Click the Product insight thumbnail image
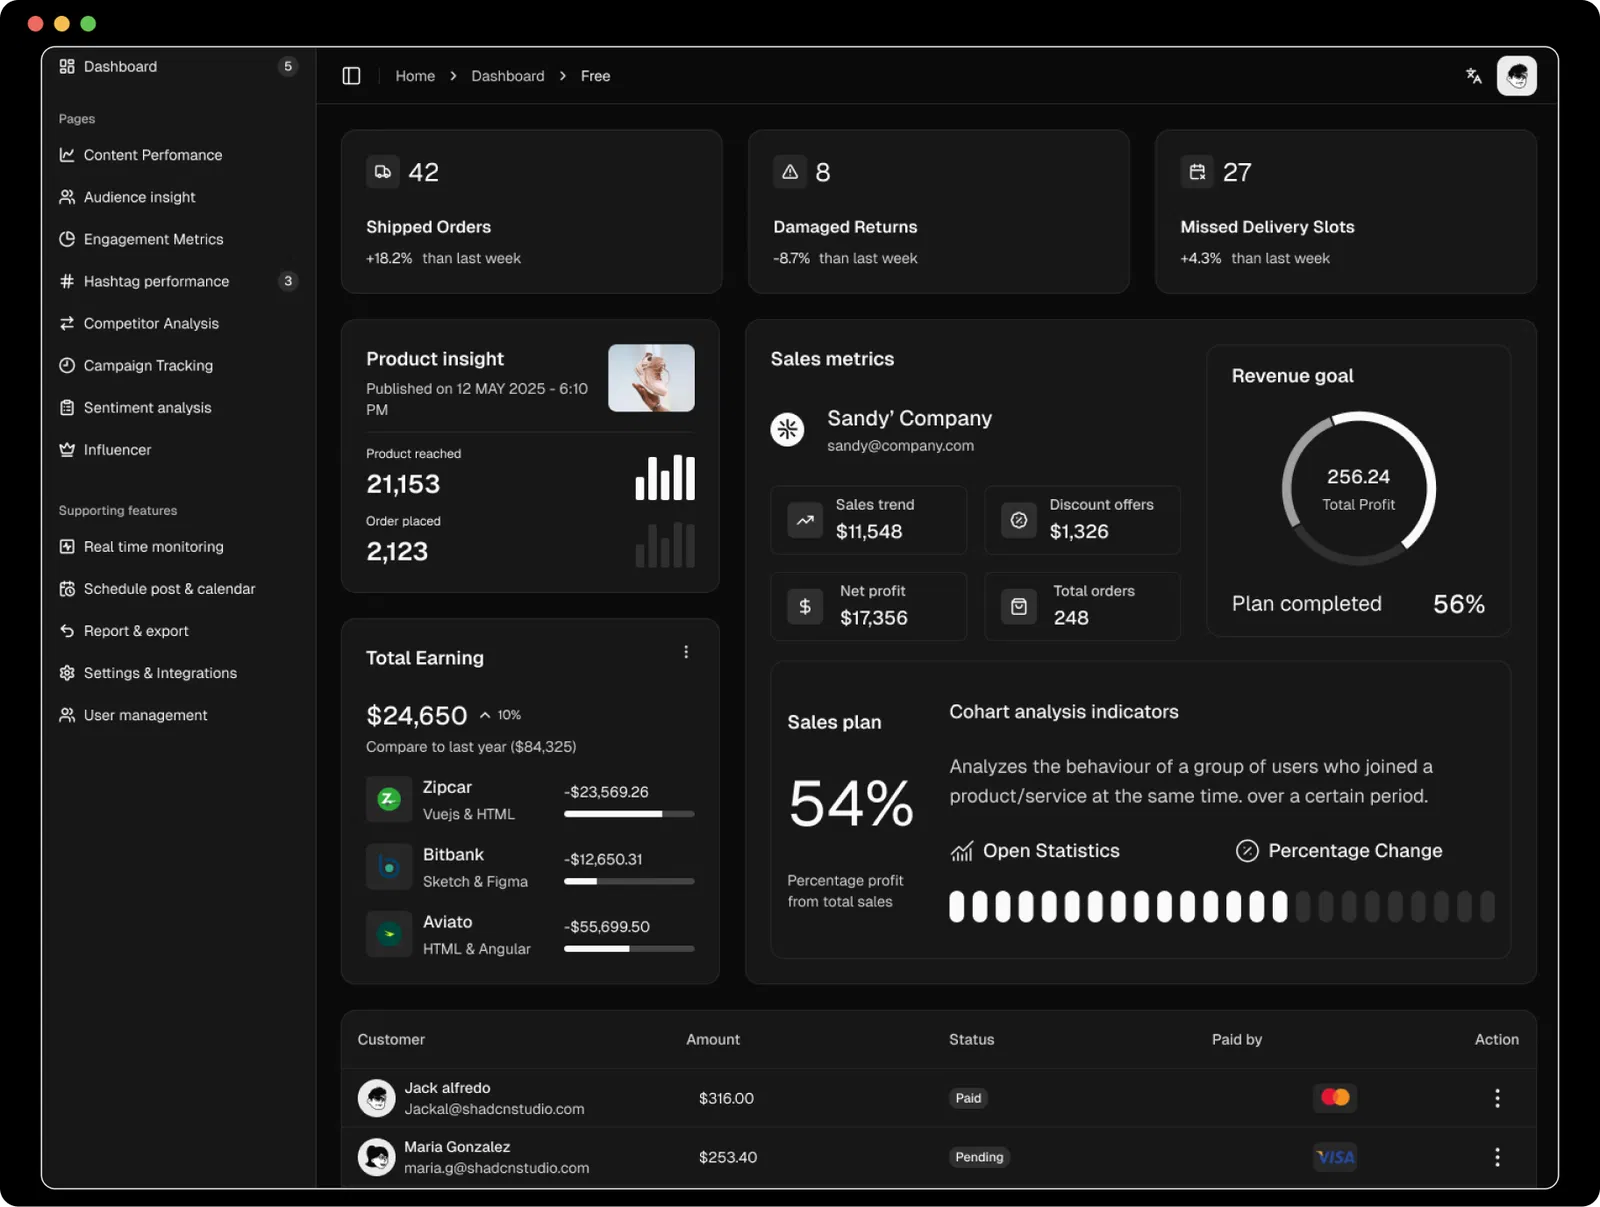Screen dimensions: 1600x1207 click(x=651, y=378)
